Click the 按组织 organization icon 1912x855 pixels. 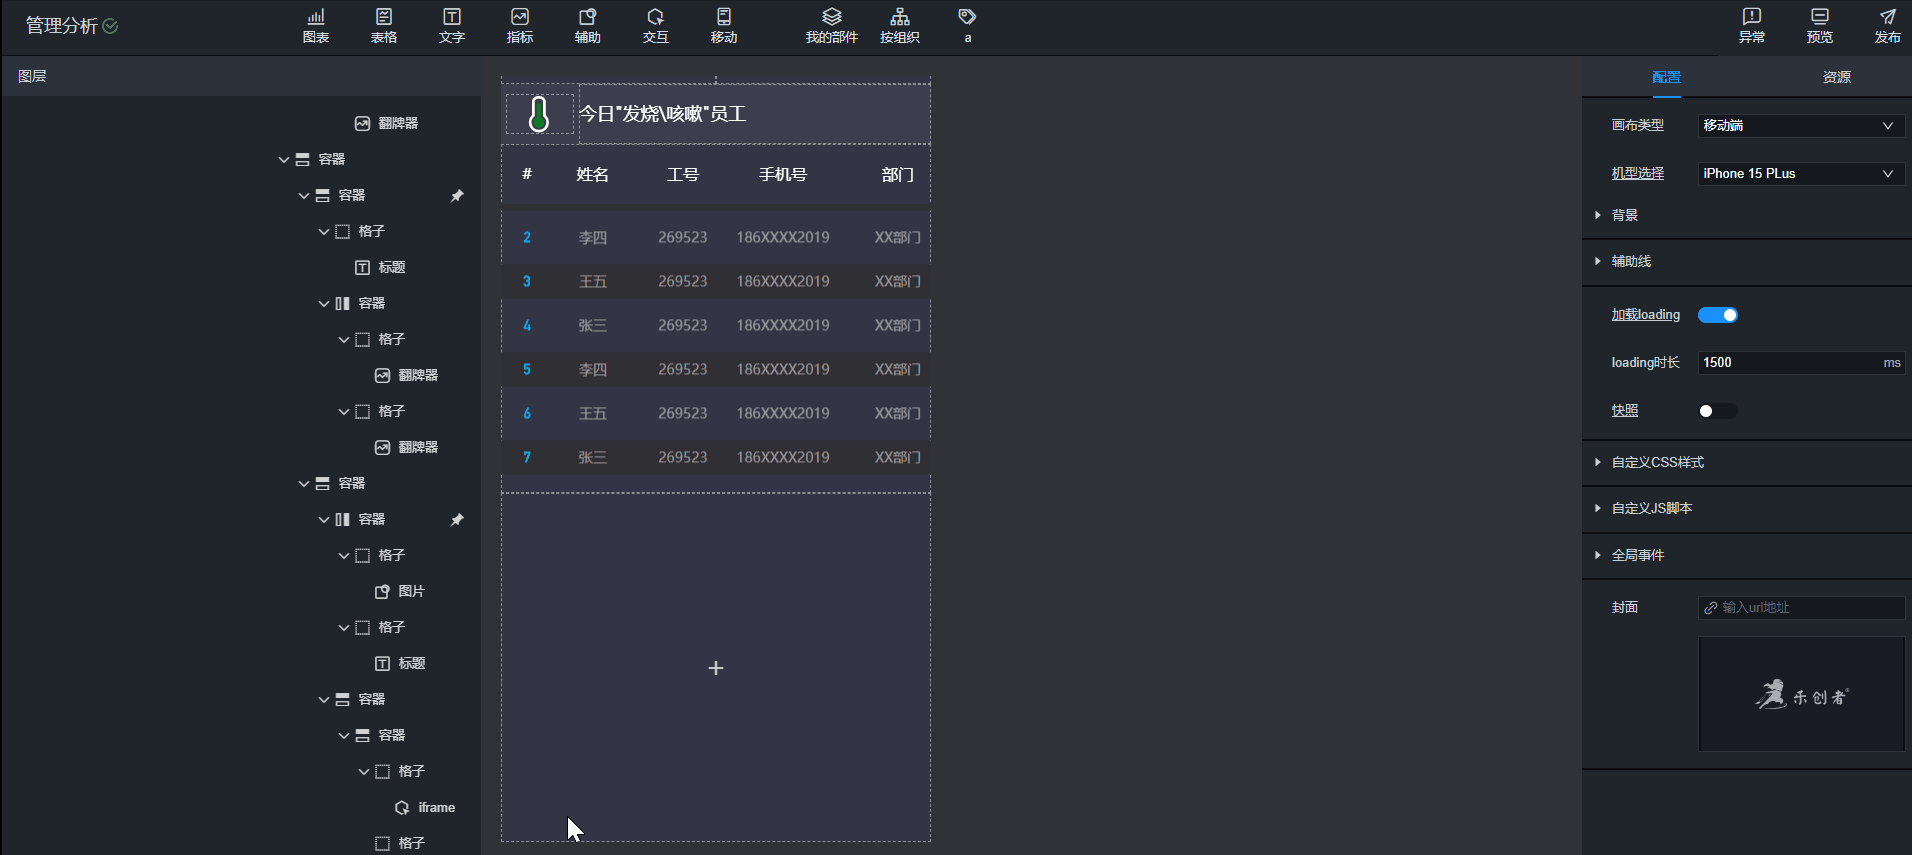(x=899, y=26)
